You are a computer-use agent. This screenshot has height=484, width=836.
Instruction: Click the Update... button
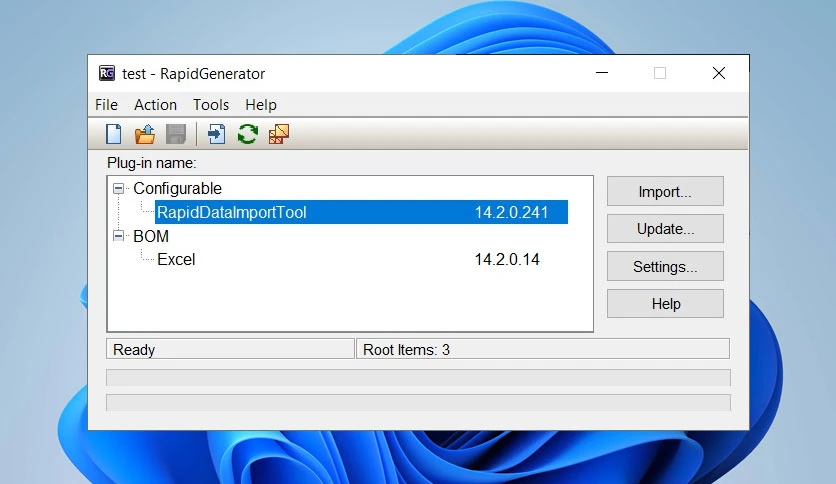point(665,229)
